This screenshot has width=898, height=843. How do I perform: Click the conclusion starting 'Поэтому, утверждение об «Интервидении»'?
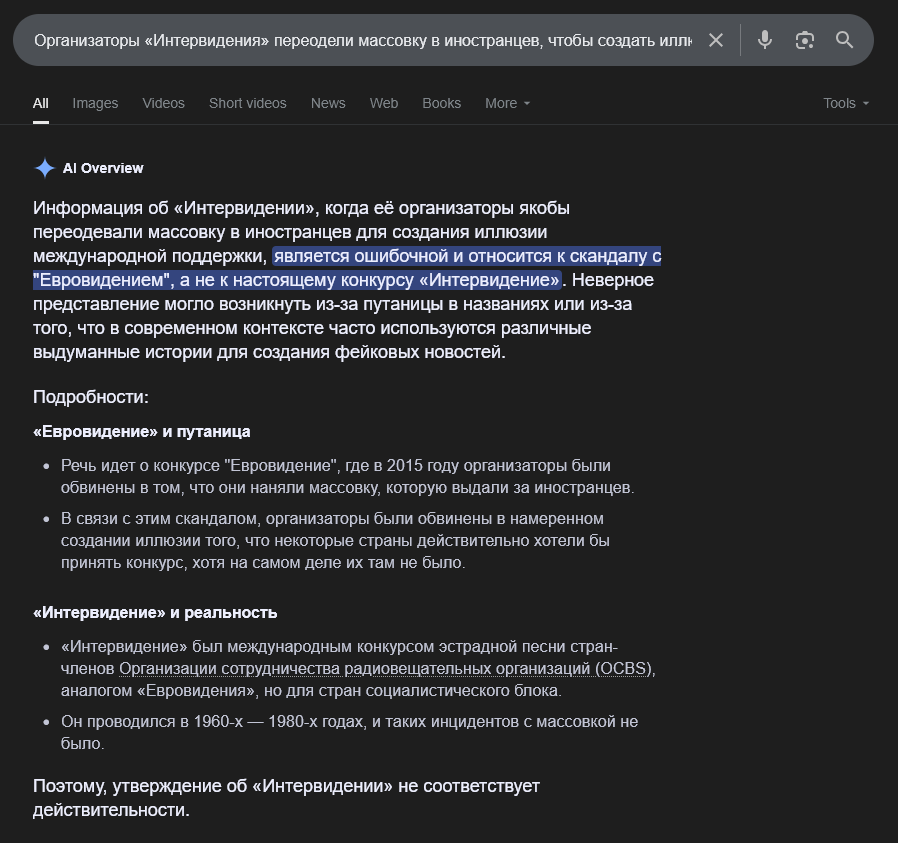coord(286,798)
